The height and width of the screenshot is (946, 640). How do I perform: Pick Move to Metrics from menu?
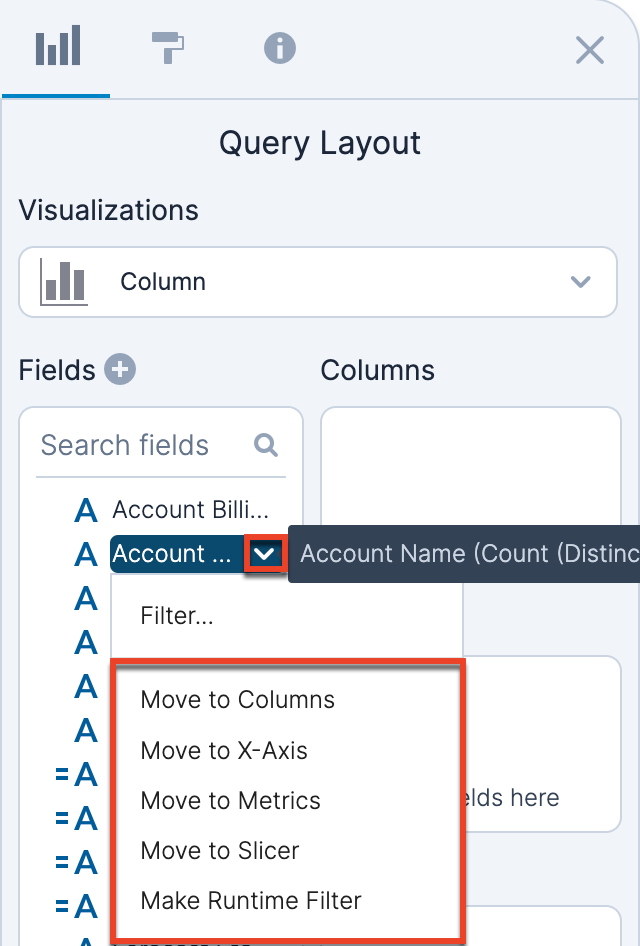click(x=231, y=800)
